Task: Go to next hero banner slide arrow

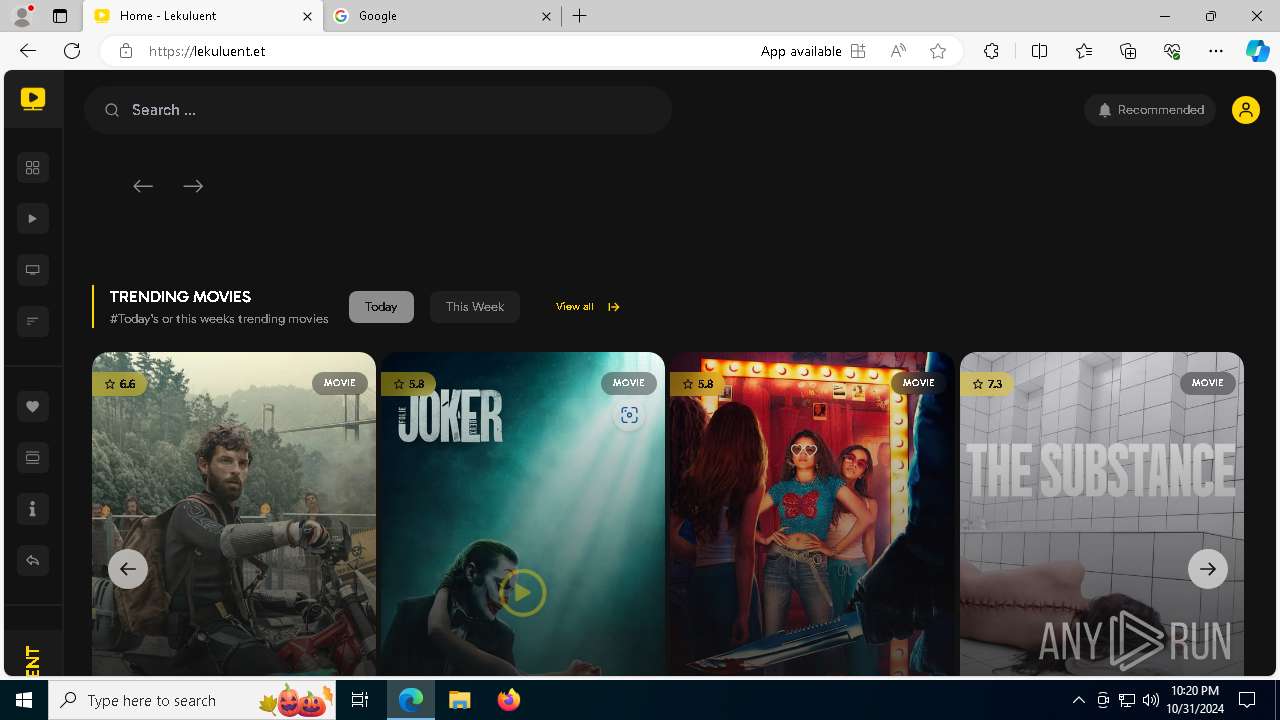Action: (193, 186)
